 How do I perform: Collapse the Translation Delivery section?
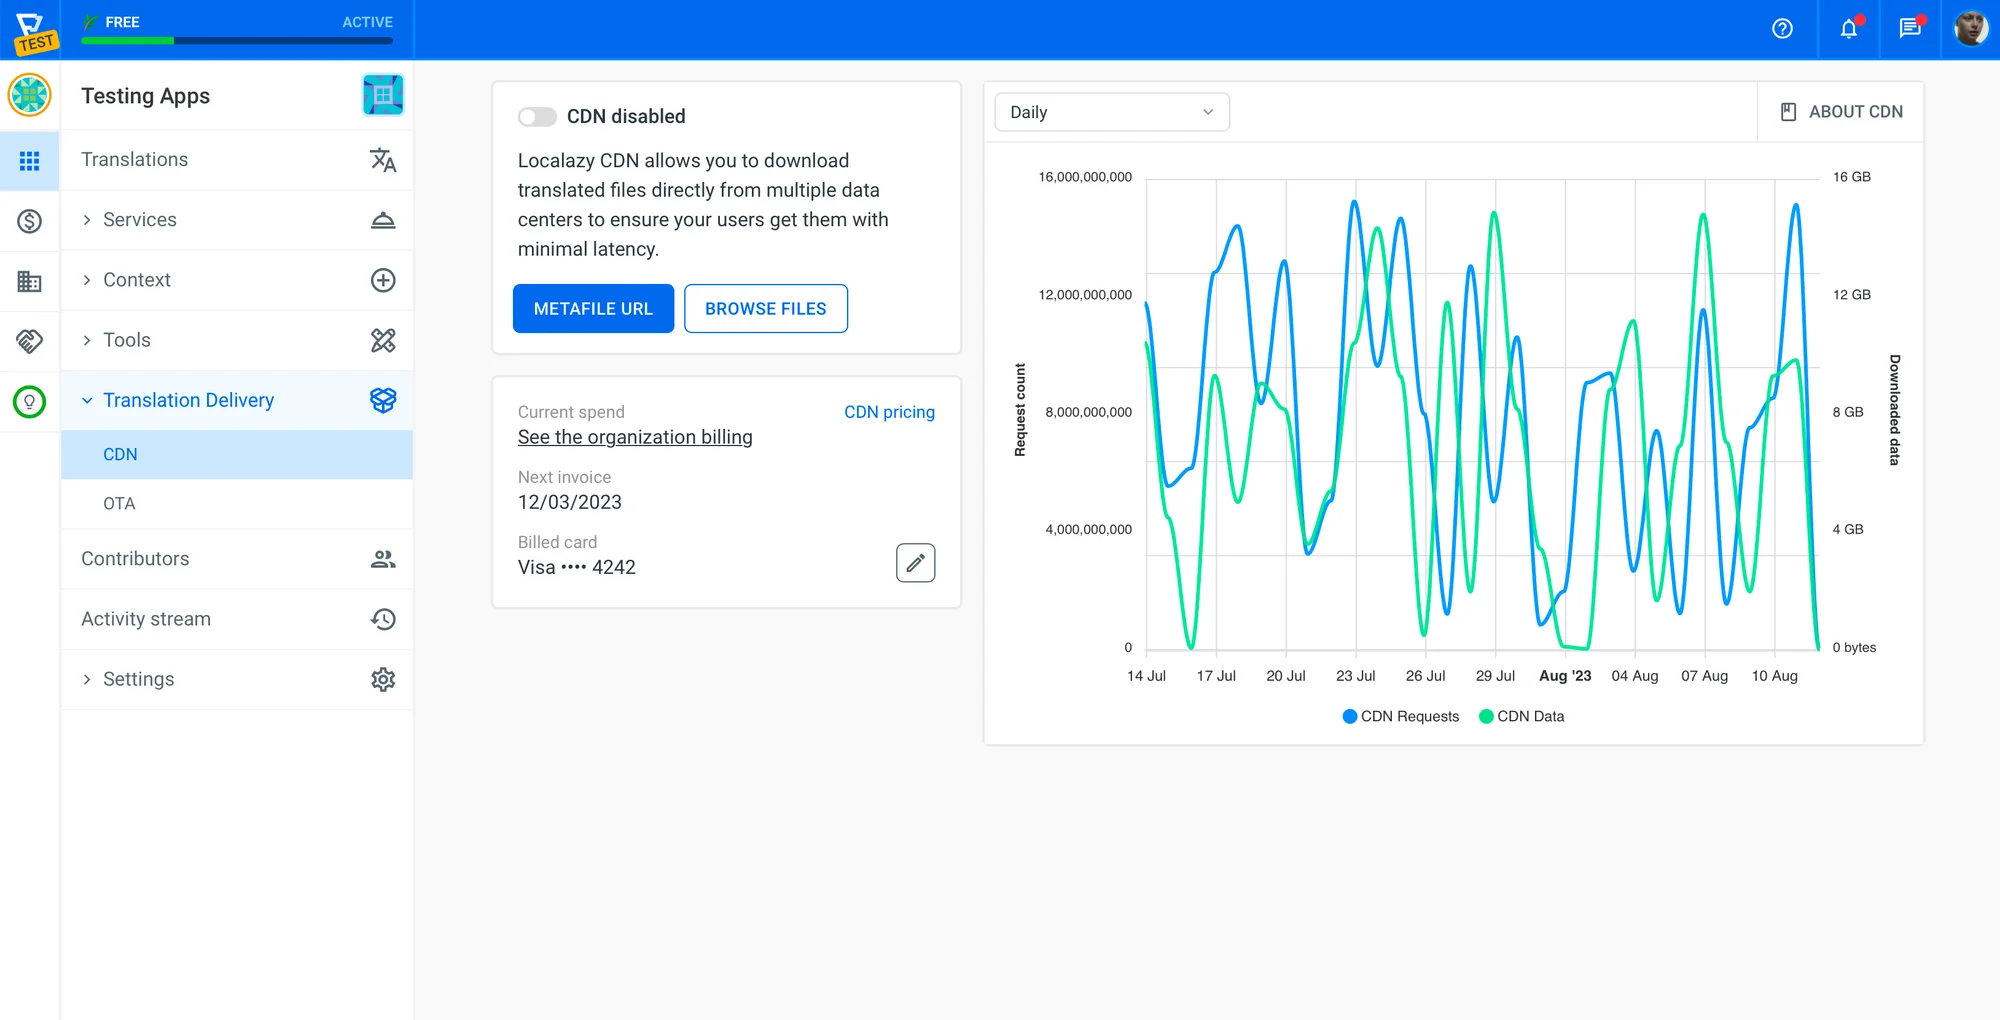click(x=188, y=400)
